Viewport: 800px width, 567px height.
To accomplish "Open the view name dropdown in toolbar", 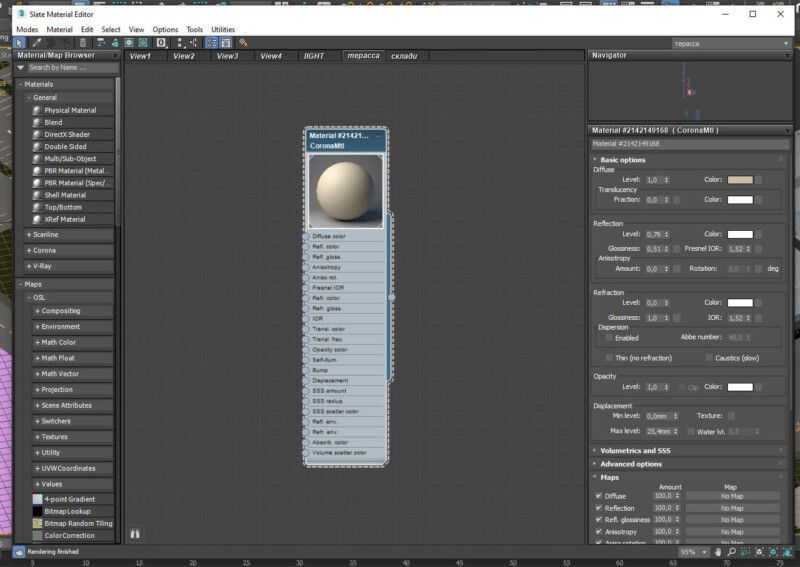I will 786,43.
